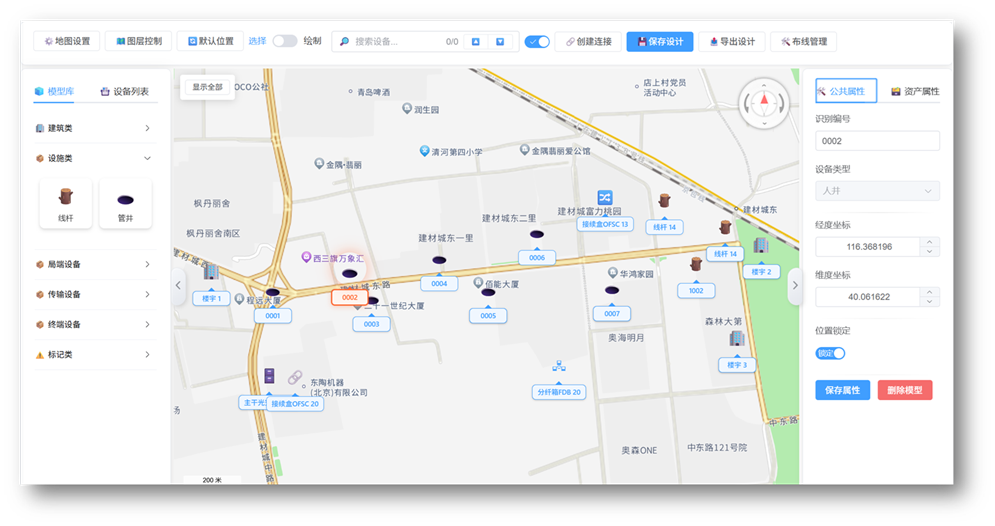Expand 局端设备 category
Viewport: 995px width, 526px height.
(x=94, y=264)
